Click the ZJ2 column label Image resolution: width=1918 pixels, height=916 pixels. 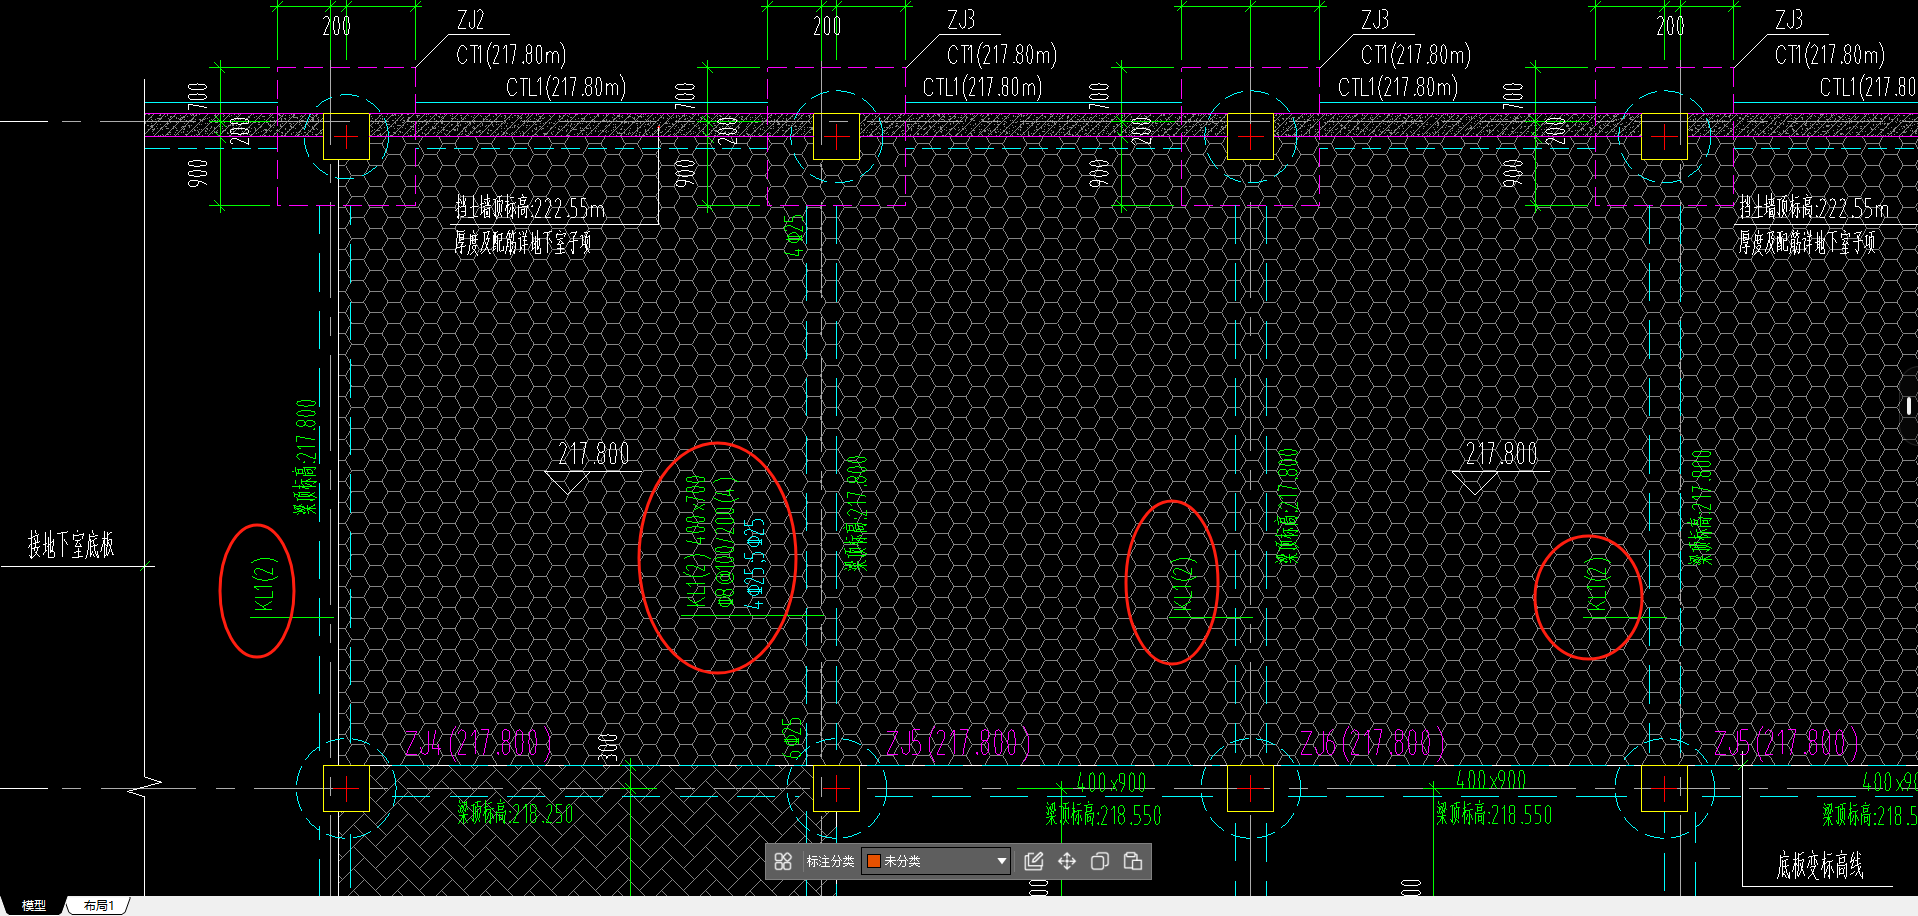(470, 20)
